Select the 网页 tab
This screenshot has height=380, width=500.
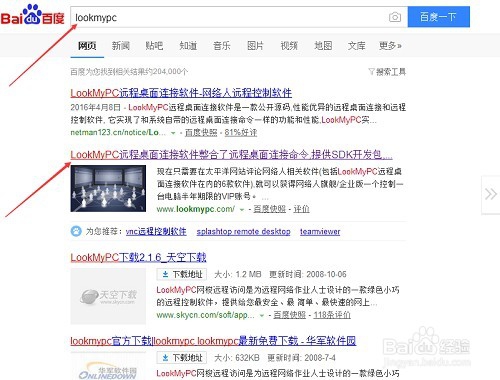(87, 46)
